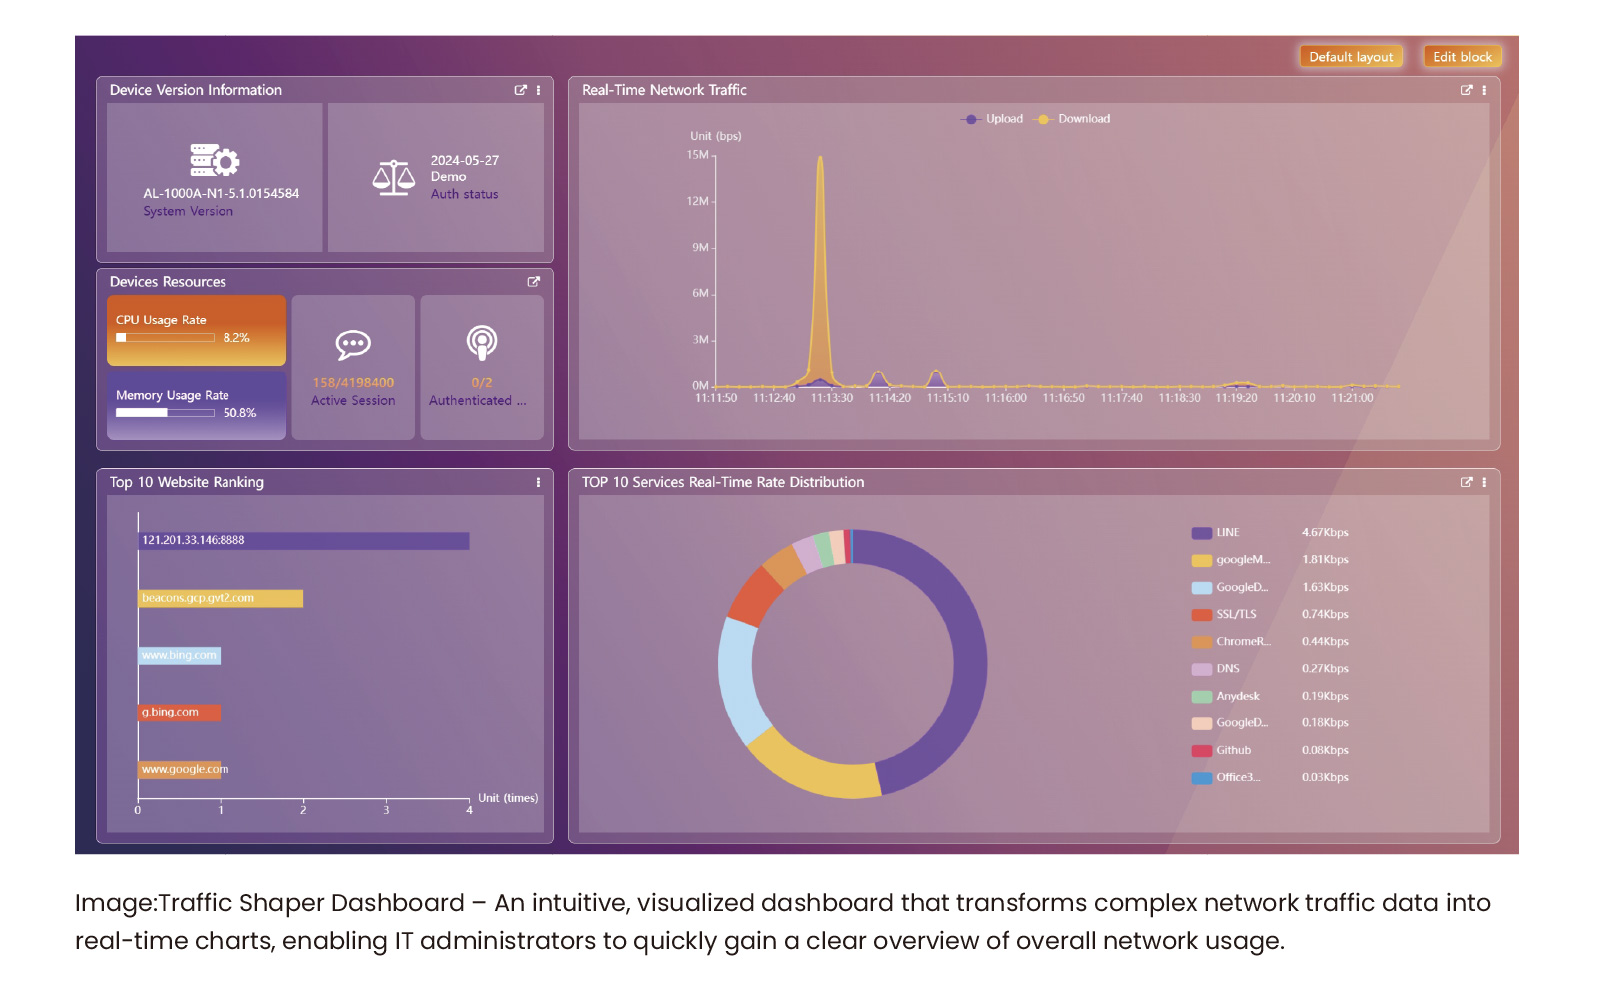This screenshot has width=1600, height=994.
Task: Open Top 10 Website Ranking options menu
Action: pyautogui.click(x=538, y=482)
